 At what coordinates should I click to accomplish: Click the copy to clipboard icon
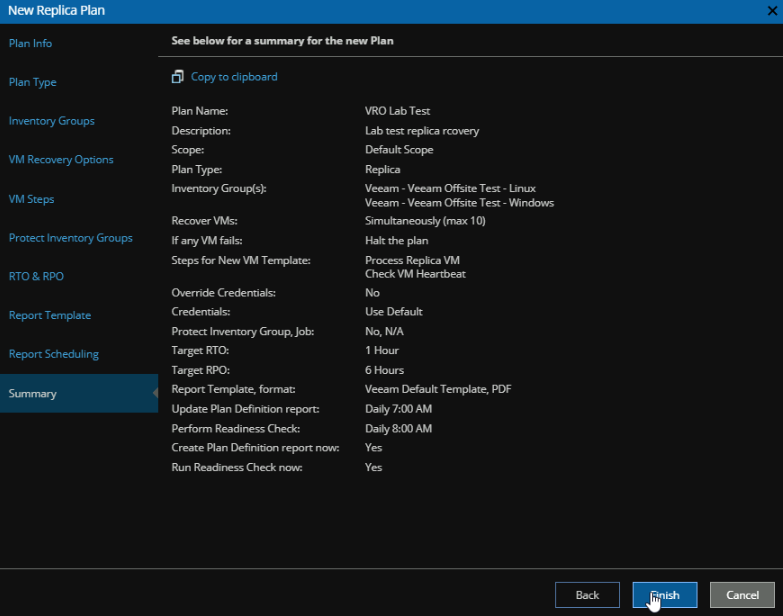tap(177, 76)
